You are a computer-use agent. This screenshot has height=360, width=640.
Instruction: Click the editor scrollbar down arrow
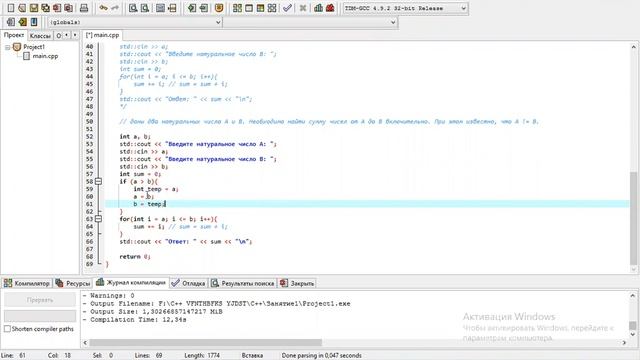pyautogui.click(x=633, y=269)
